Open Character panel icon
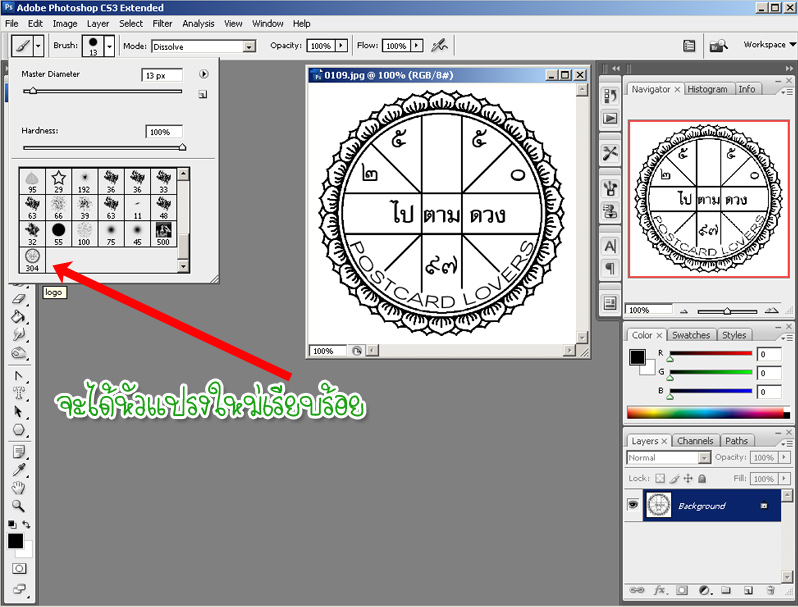 610,246
